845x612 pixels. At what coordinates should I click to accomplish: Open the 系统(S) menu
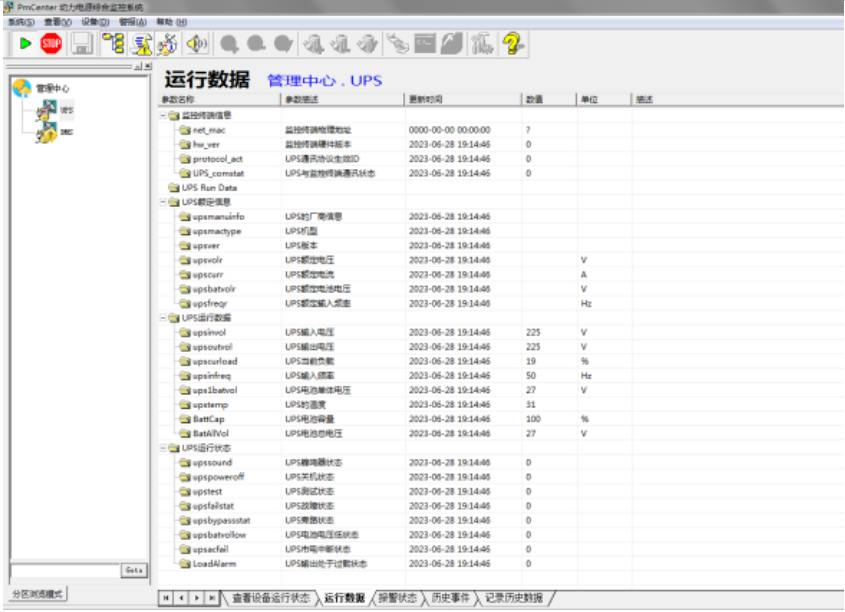pyautogui.click(x=21, y=21)
